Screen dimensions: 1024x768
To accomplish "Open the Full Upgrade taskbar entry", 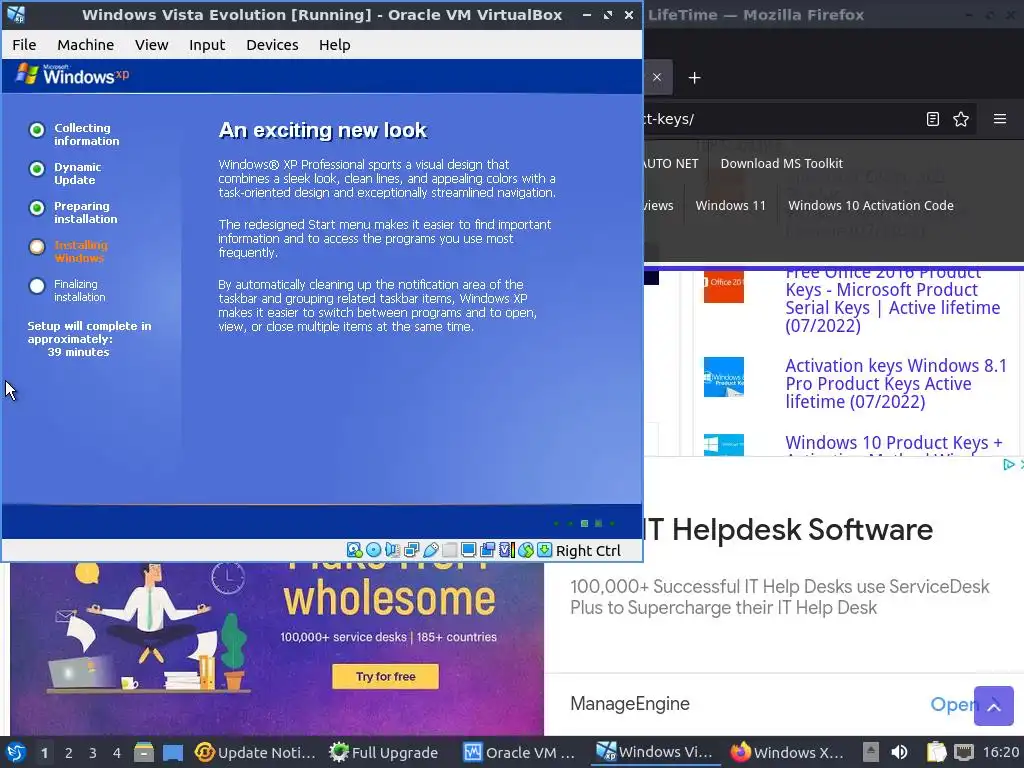I will 383,752.
